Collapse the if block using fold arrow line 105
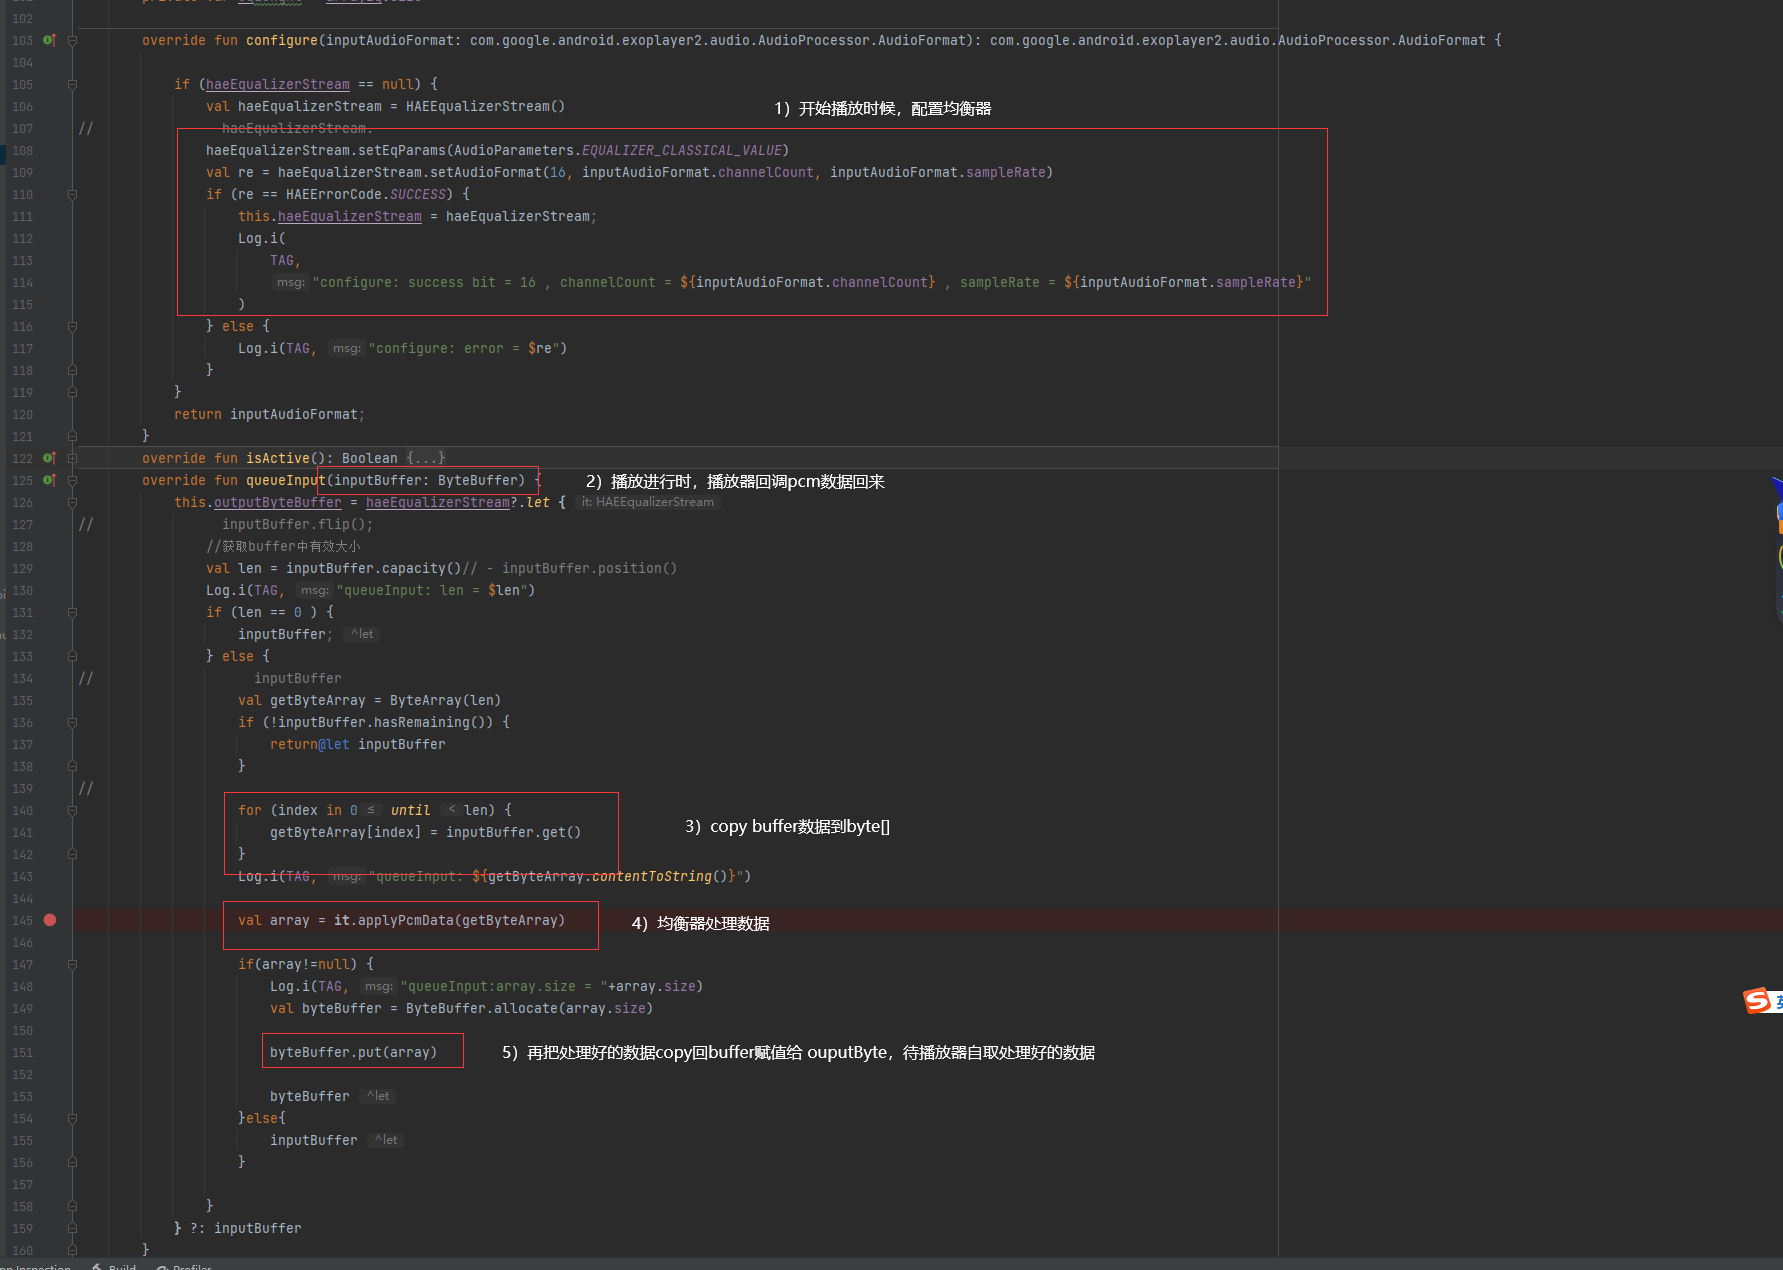Image resolution: width=1783 pixels, height=1270 pixels. tap(71, 84)
